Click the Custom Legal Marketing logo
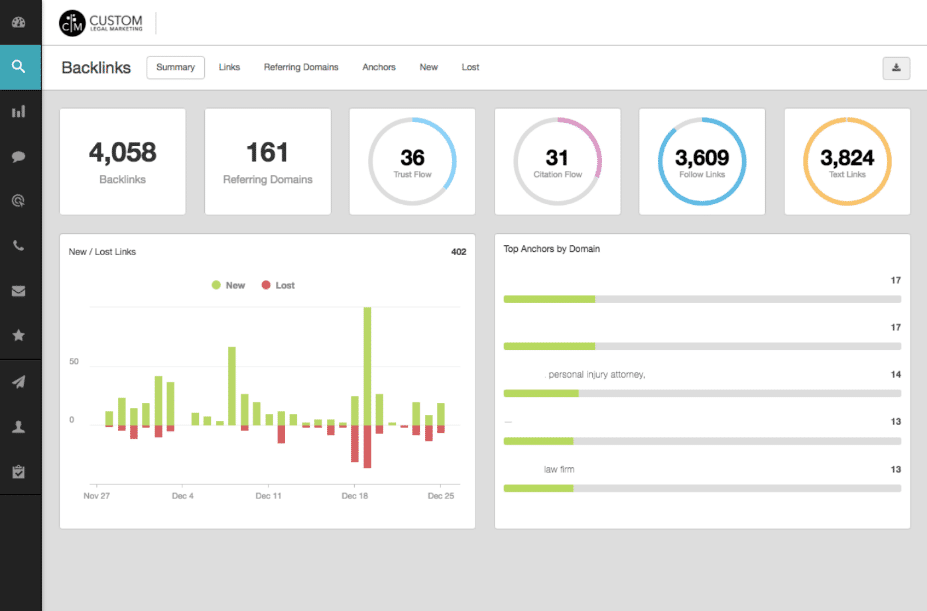The image size is (927, 611). [98, 21]
